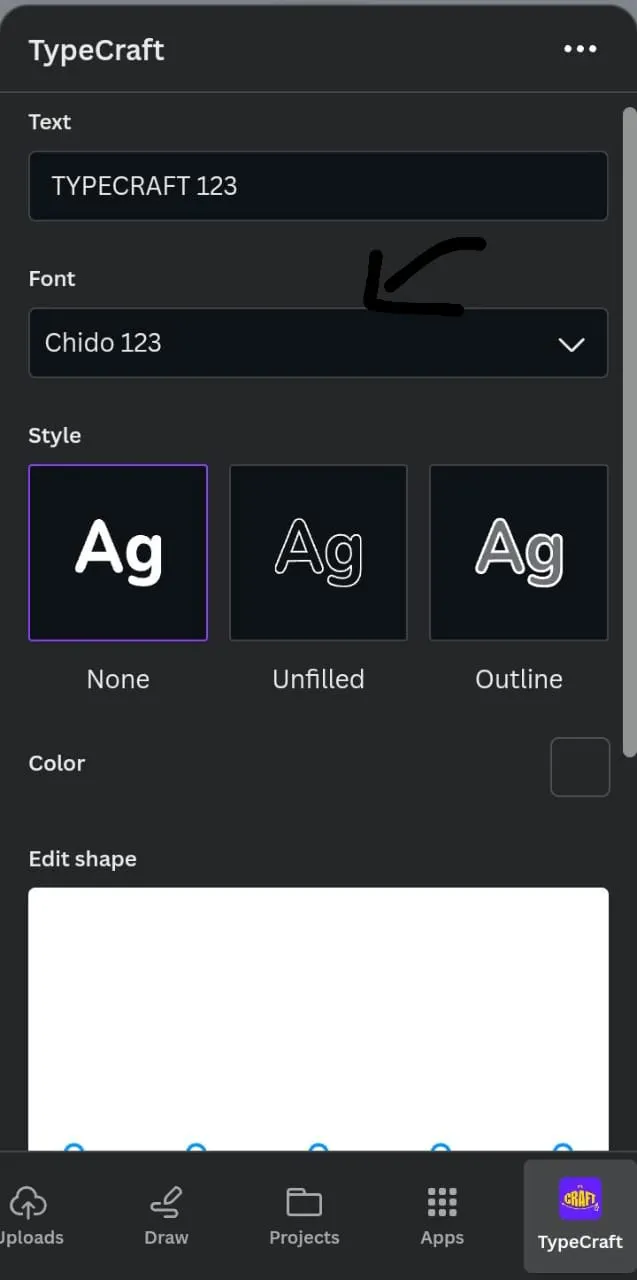Click the Text input field
The image size is (637, 1280).
[x=318, y=186]
